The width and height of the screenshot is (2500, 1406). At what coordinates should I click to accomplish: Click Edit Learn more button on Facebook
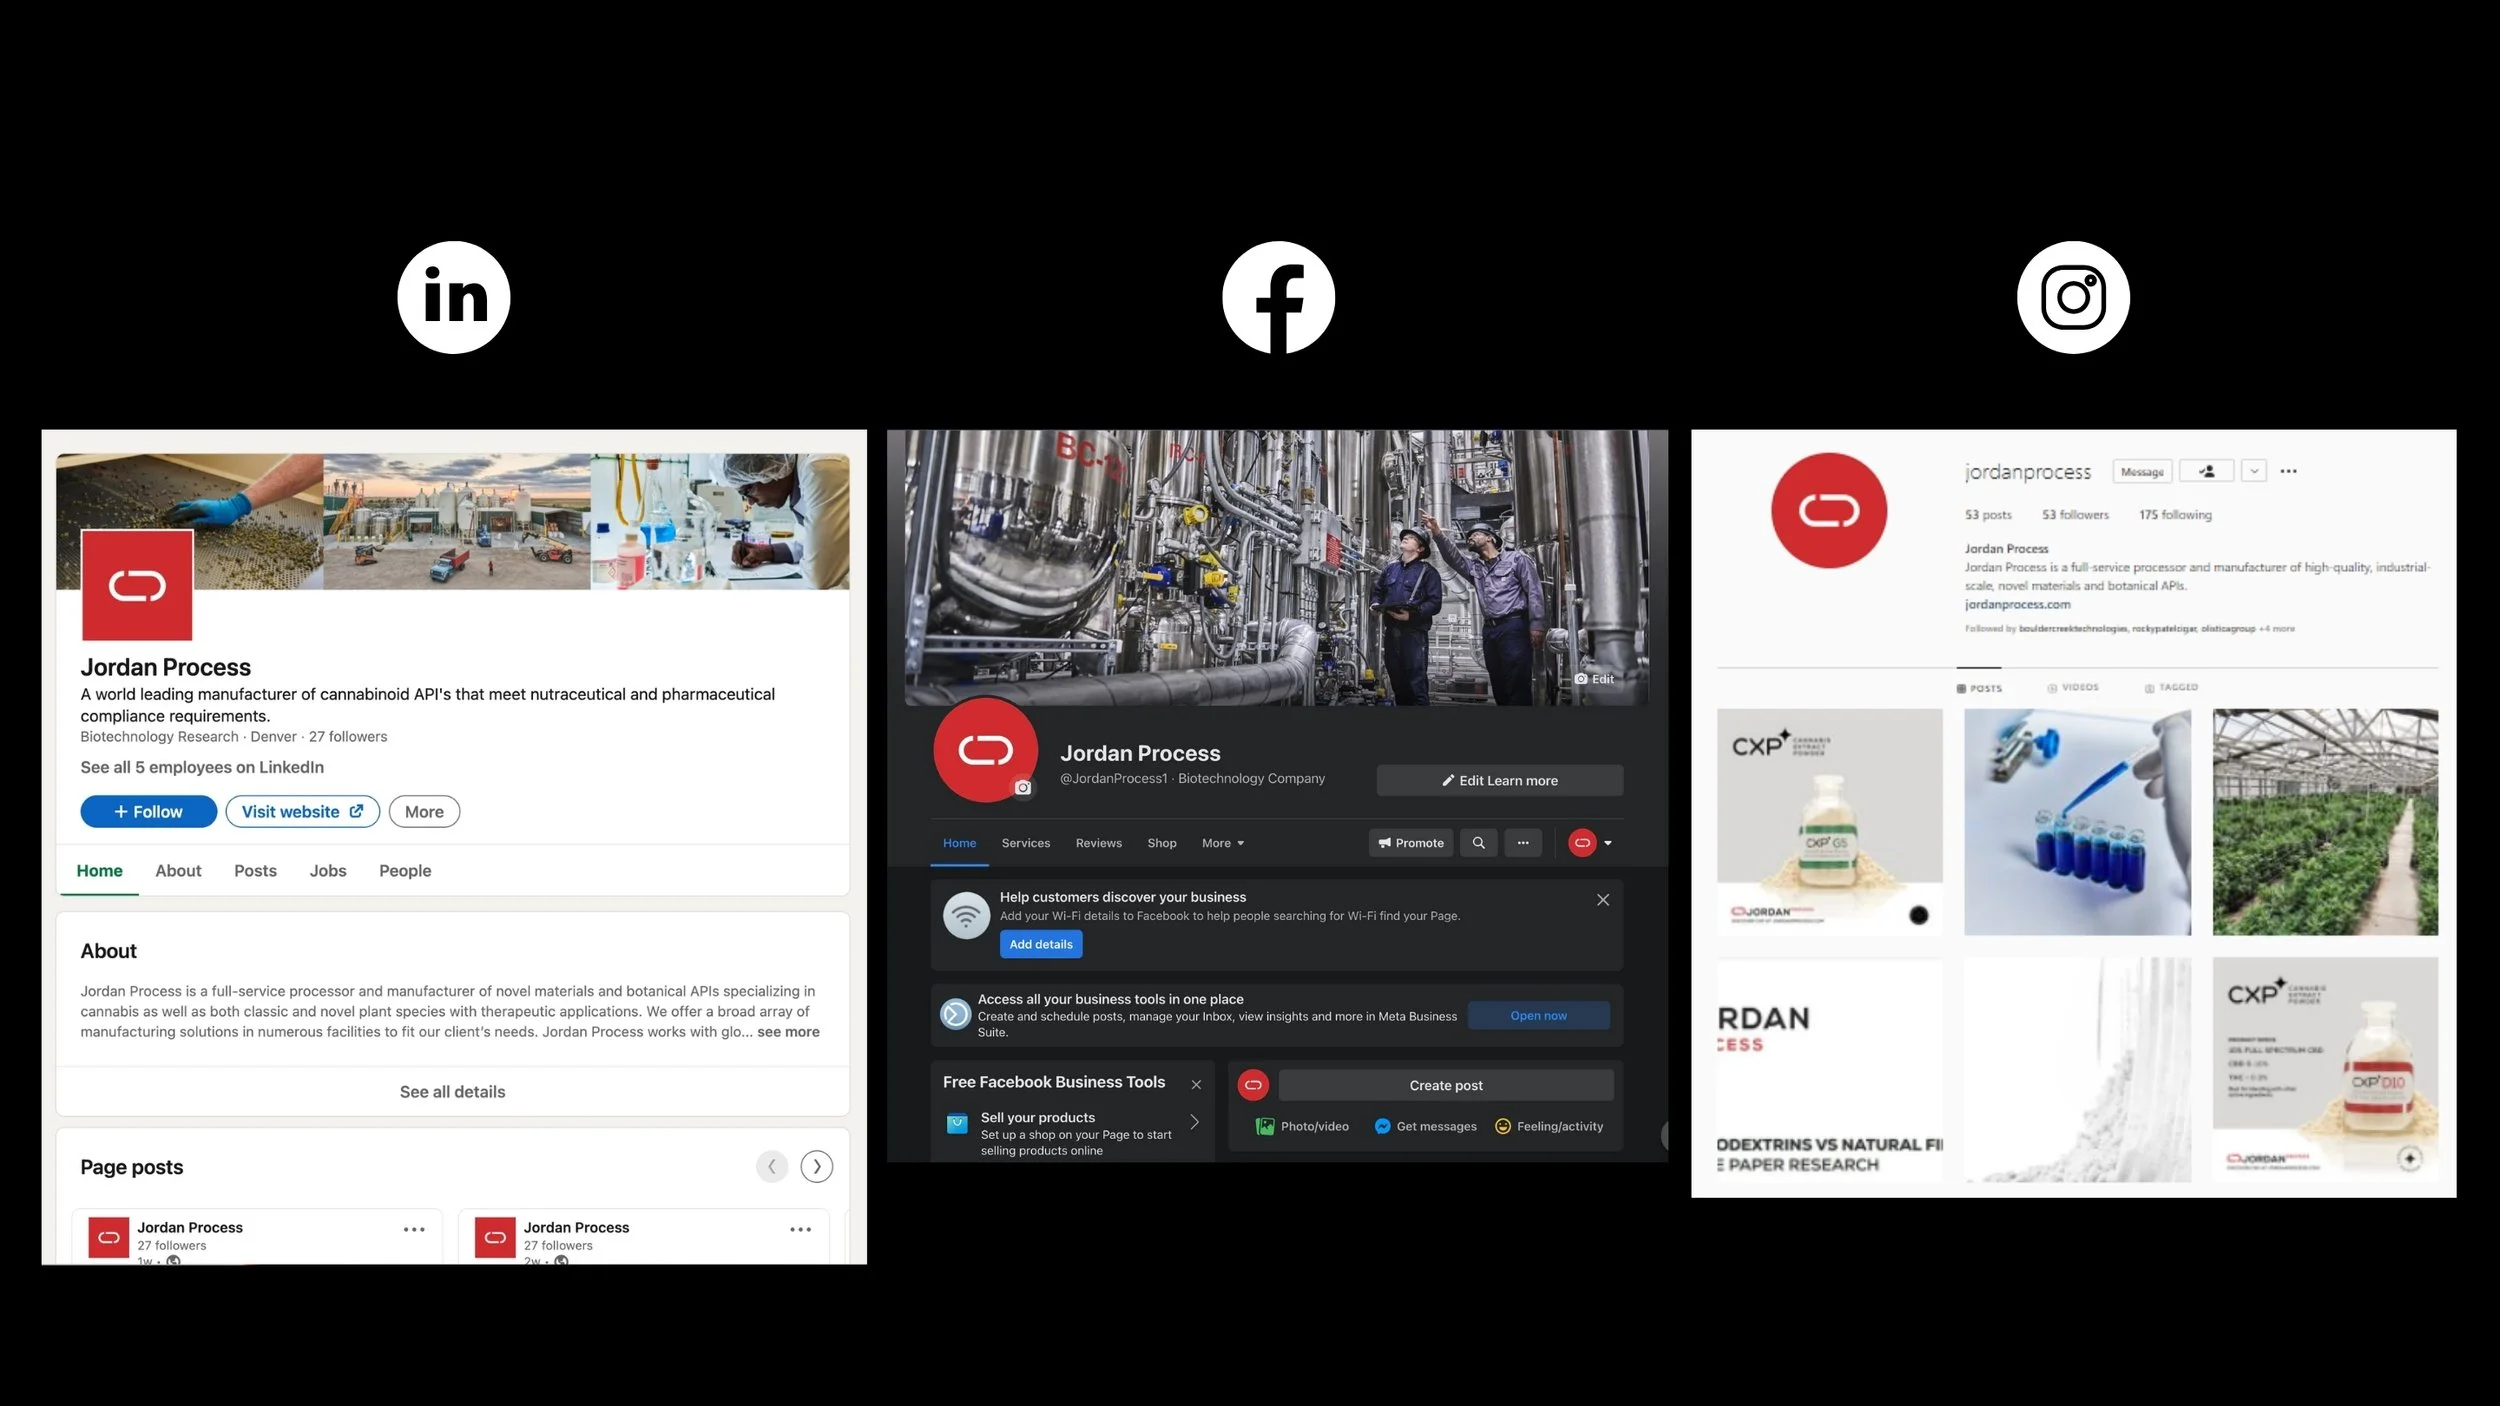pos(1499,780)
